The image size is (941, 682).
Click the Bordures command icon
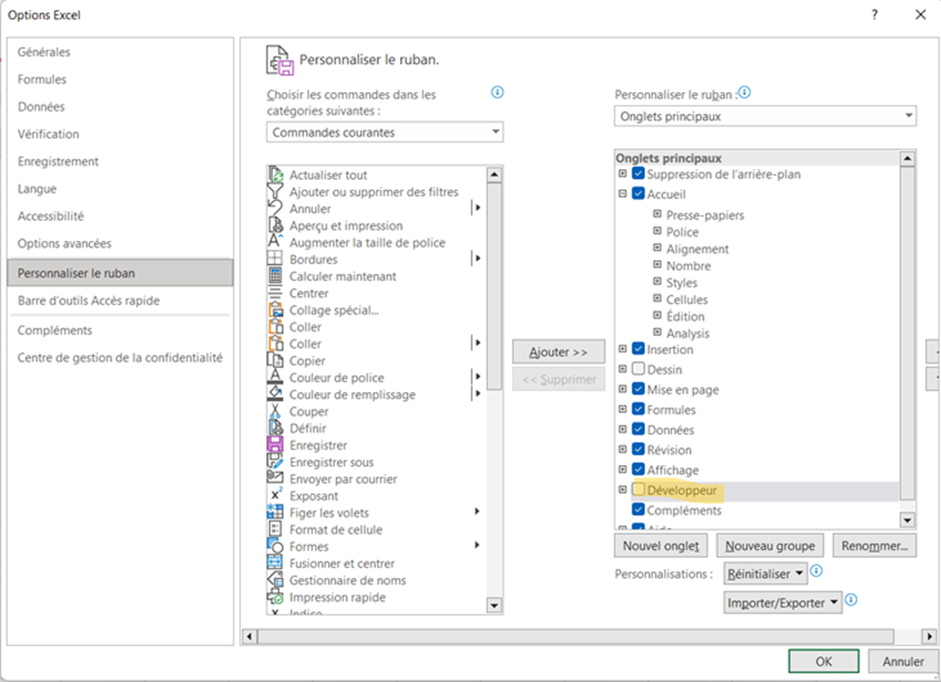point(276,259)
